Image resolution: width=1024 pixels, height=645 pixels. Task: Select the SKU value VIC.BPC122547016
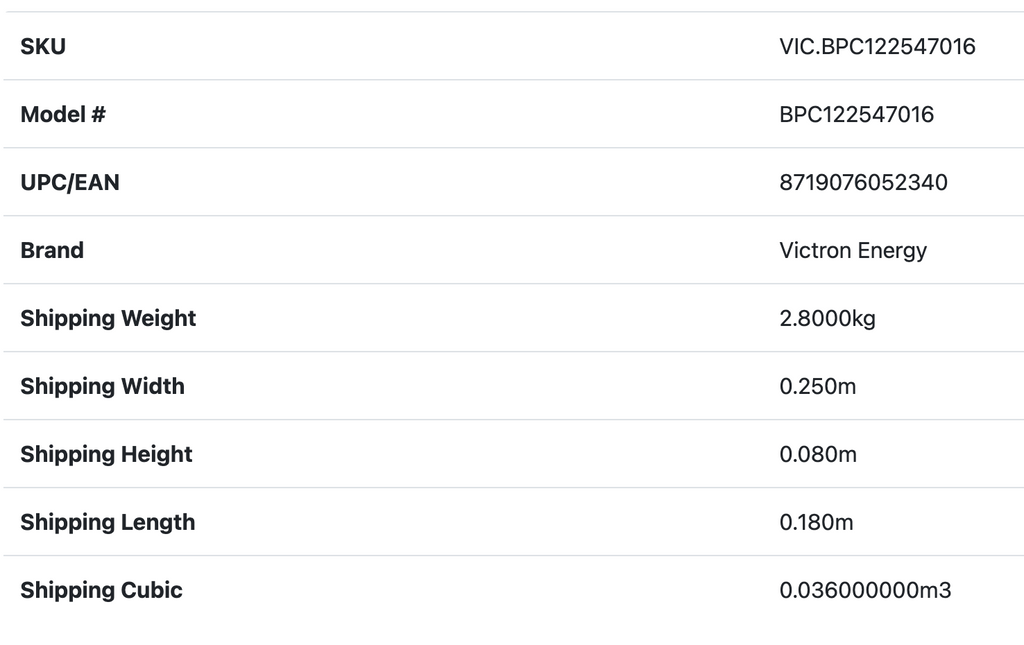(x=877, y=46)
